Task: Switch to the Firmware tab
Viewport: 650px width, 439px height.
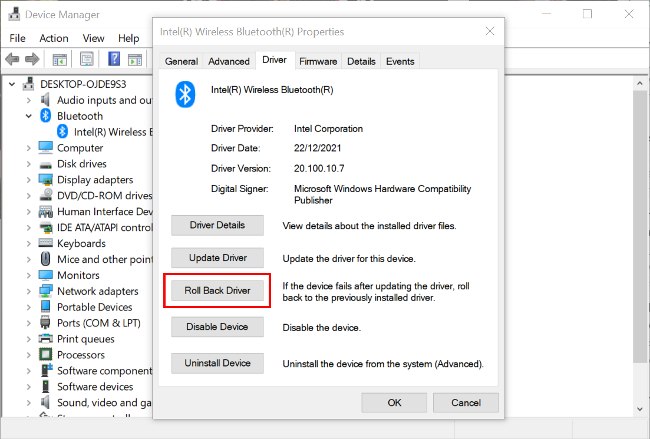Action: tap(318, 61)
